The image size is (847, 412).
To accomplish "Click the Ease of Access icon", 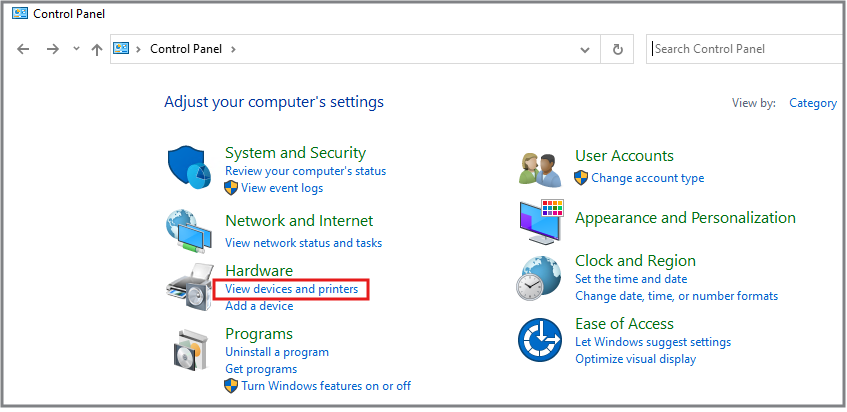I will tap(541, 341).
